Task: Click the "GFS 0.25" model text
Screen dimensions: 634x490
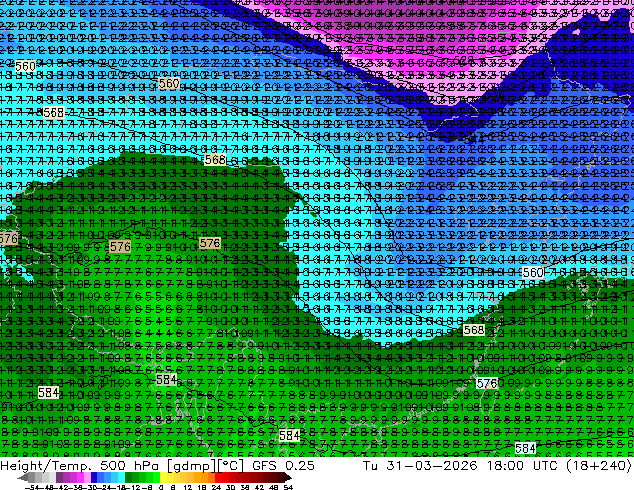Action: pos(283,466)
